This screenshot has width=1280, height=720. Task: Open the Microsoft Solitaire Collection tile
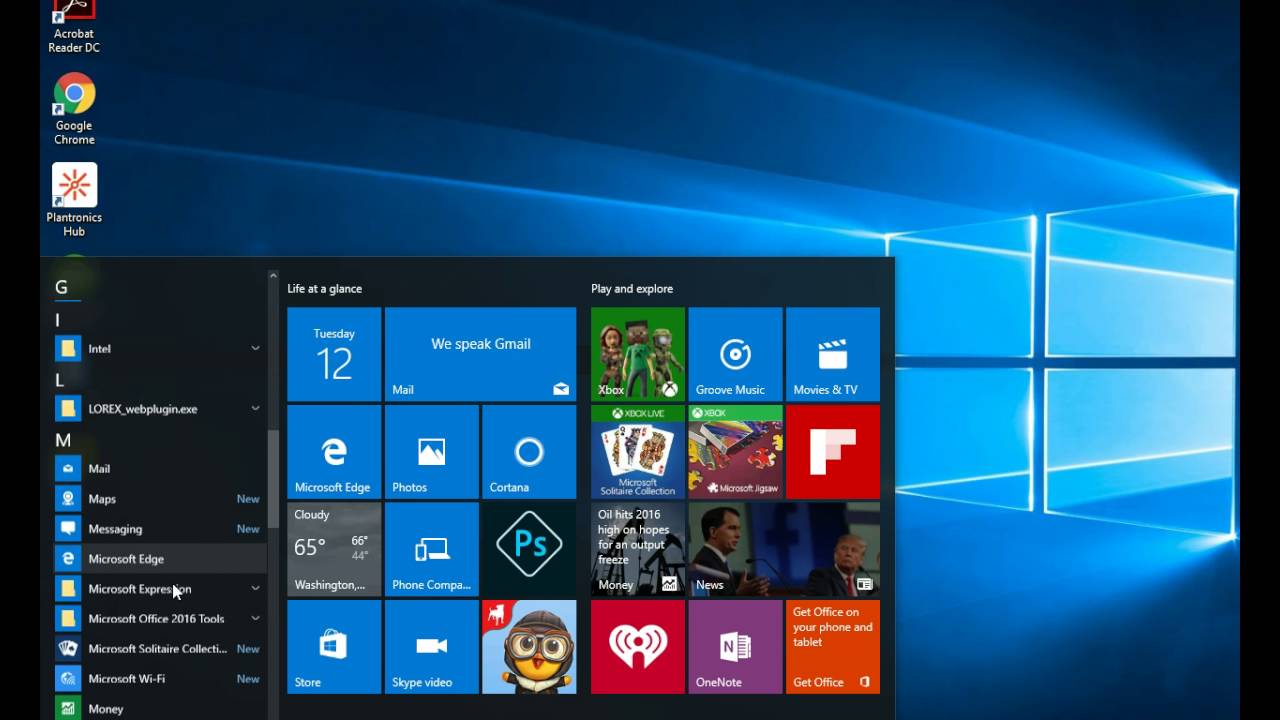coord(638,452)
